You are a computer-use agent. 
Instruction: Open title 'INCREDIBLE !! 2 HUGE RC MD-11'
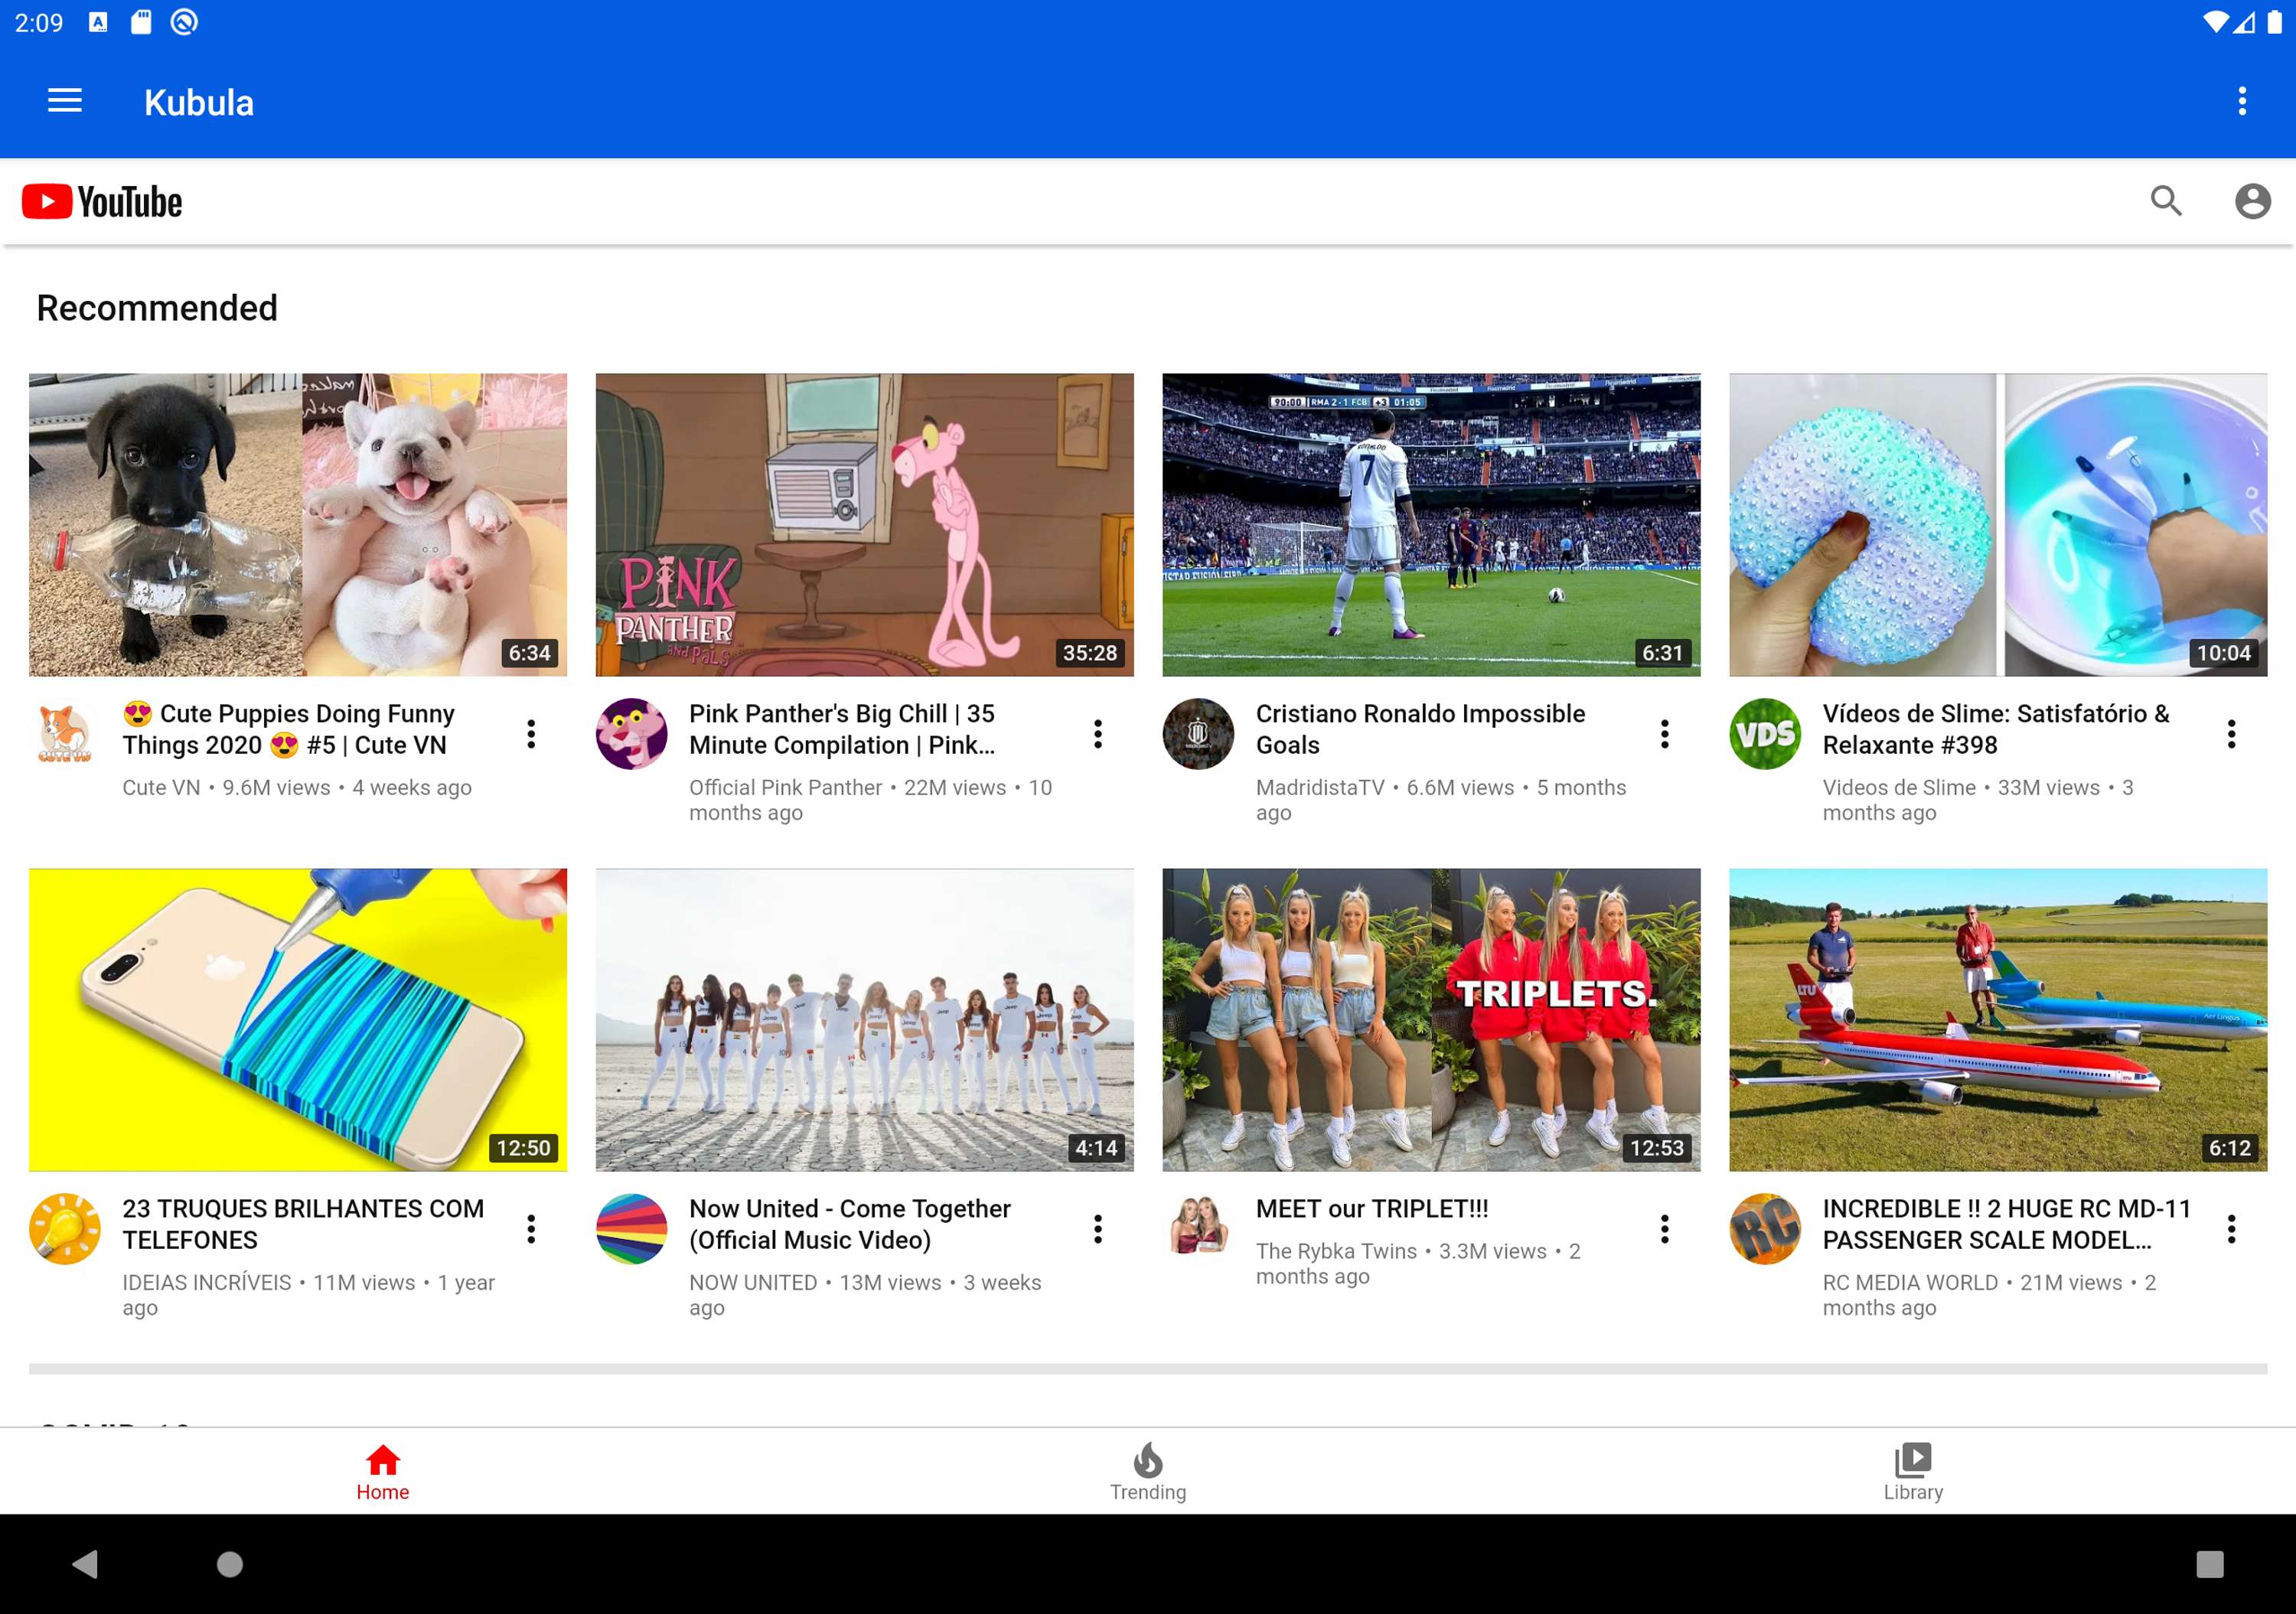coord(2007,1224)
